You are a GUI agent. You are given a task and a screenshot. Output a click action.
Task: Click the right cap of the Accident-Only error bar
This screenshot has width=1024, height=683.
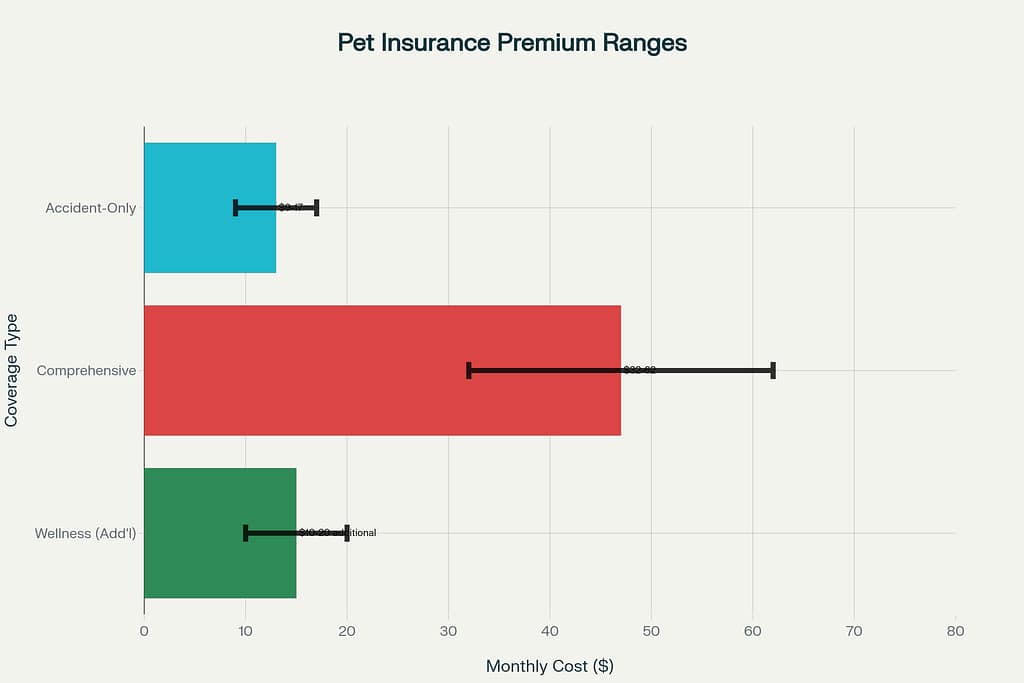316,208
